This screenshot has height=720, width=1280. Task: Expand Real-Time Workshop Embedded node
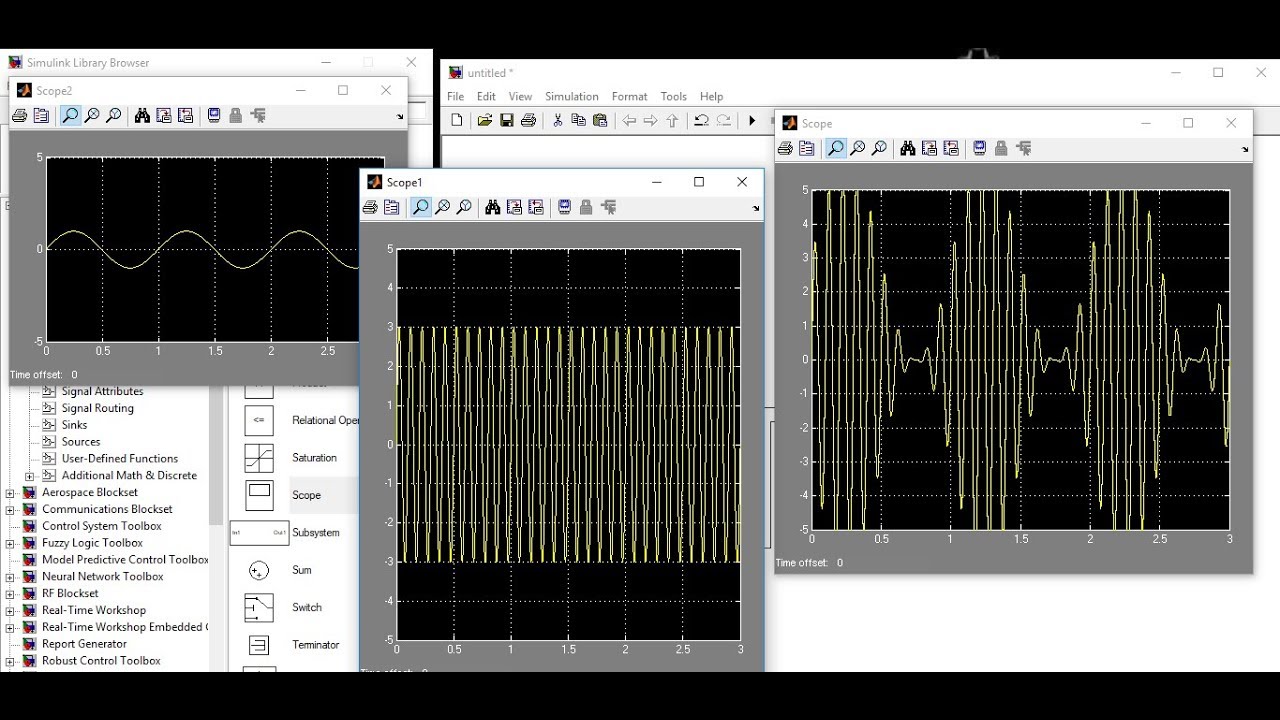(10, 628)
